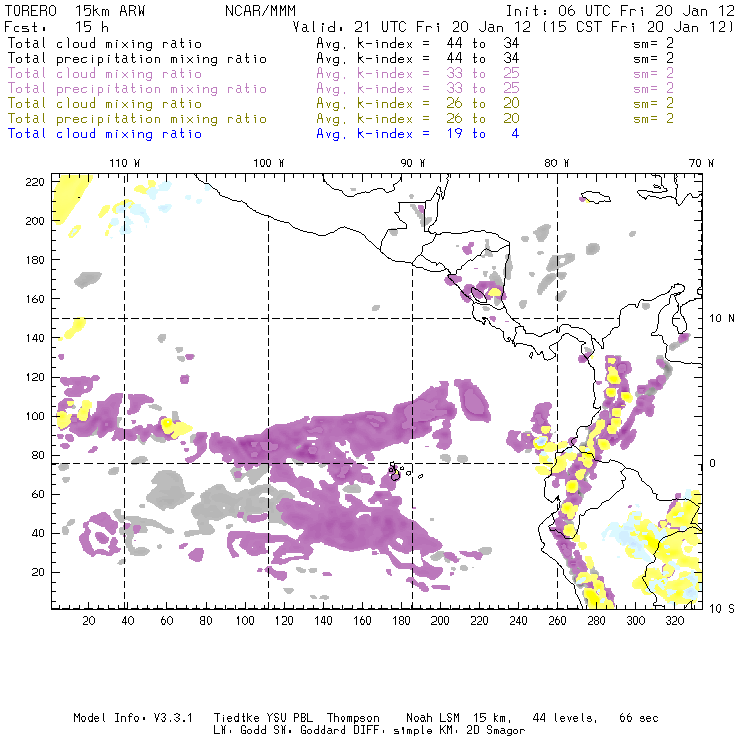Click the black 'Total cloud mixing ratio' legend line
The image size is (740, 740).
105,43
